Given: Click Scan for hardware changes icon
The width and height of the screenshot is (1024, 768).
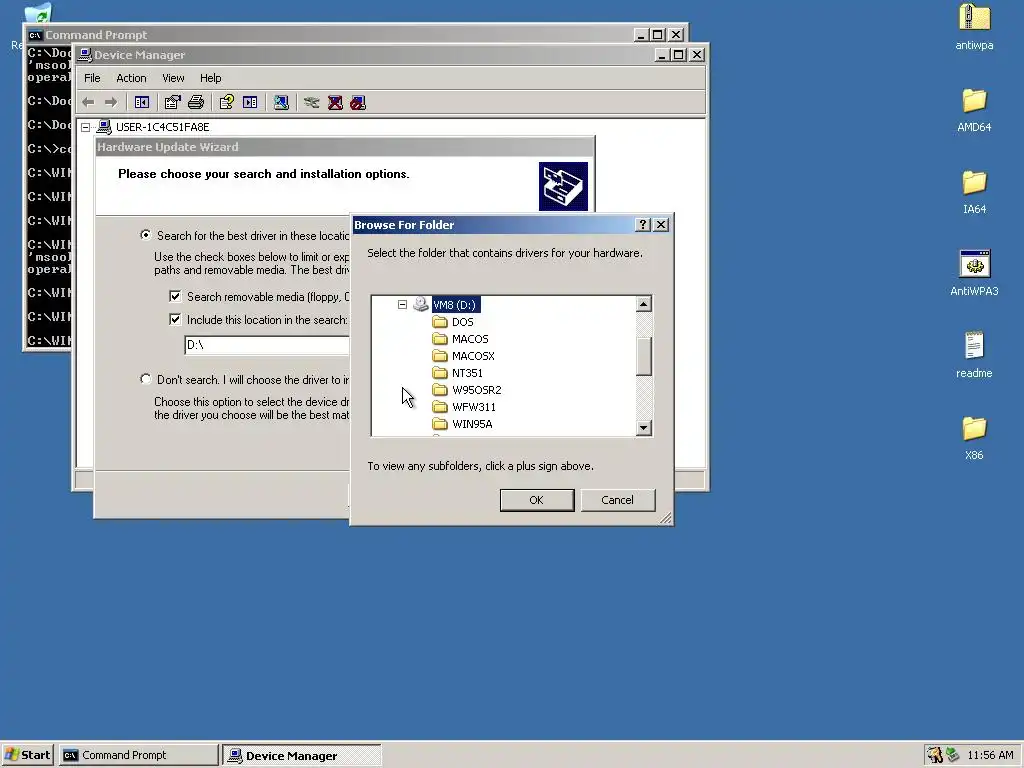Looking at the screenshot, I should tap(281, 103).
